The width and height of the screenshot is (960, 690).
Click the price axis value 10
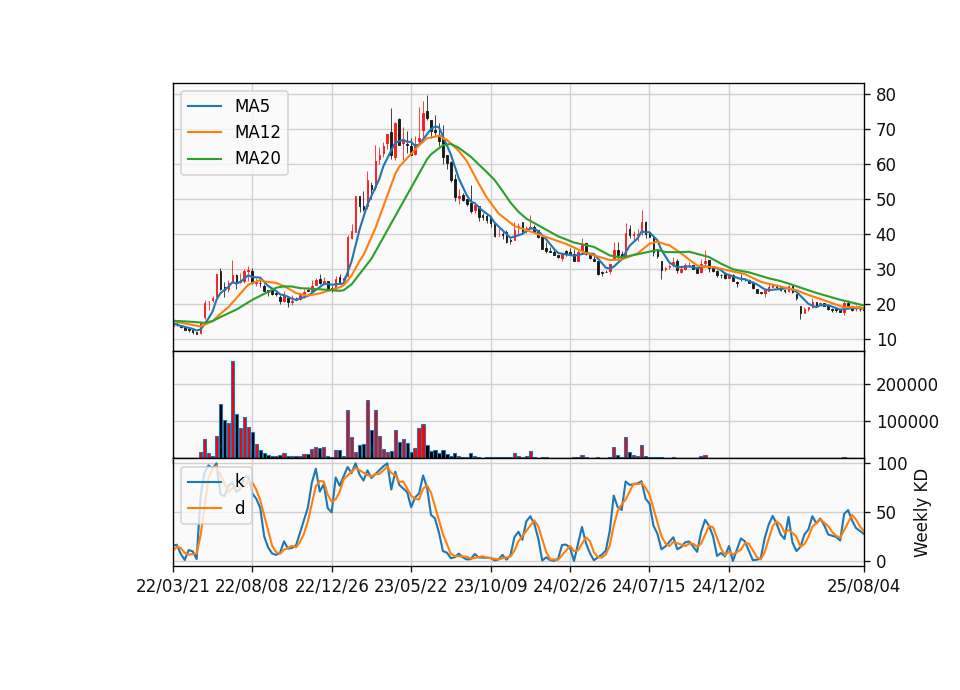tap(886, 340)
